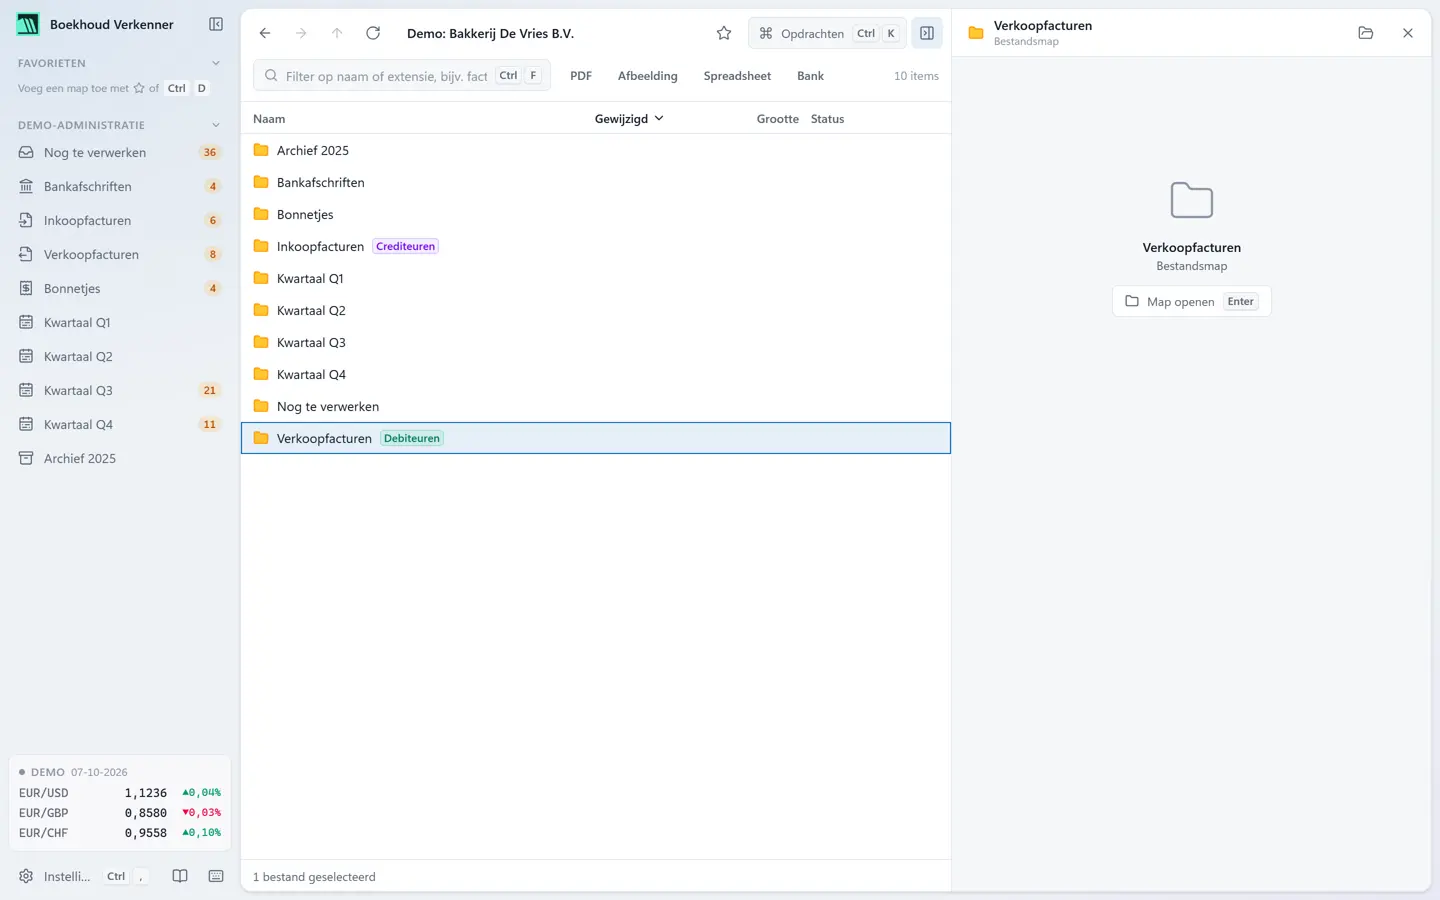
Task: Open Nog te verwerken in sidebar
Action: tap(120, 152)
